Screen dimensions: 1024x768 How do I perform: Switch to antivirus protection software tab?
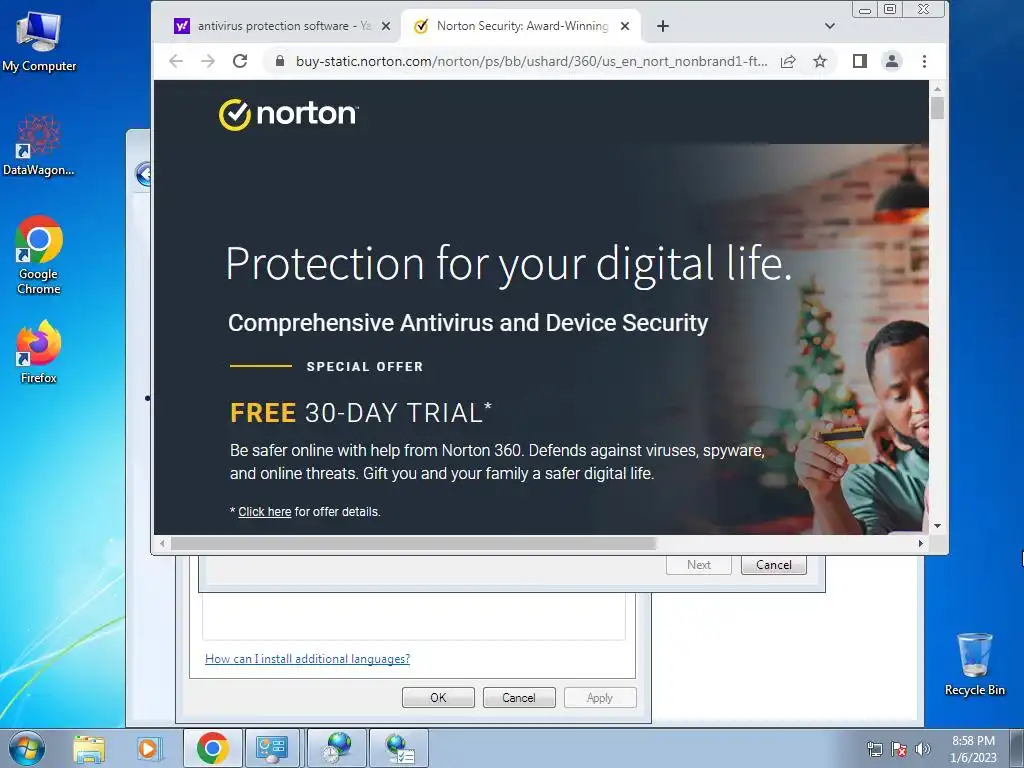[x=281, y=26]
